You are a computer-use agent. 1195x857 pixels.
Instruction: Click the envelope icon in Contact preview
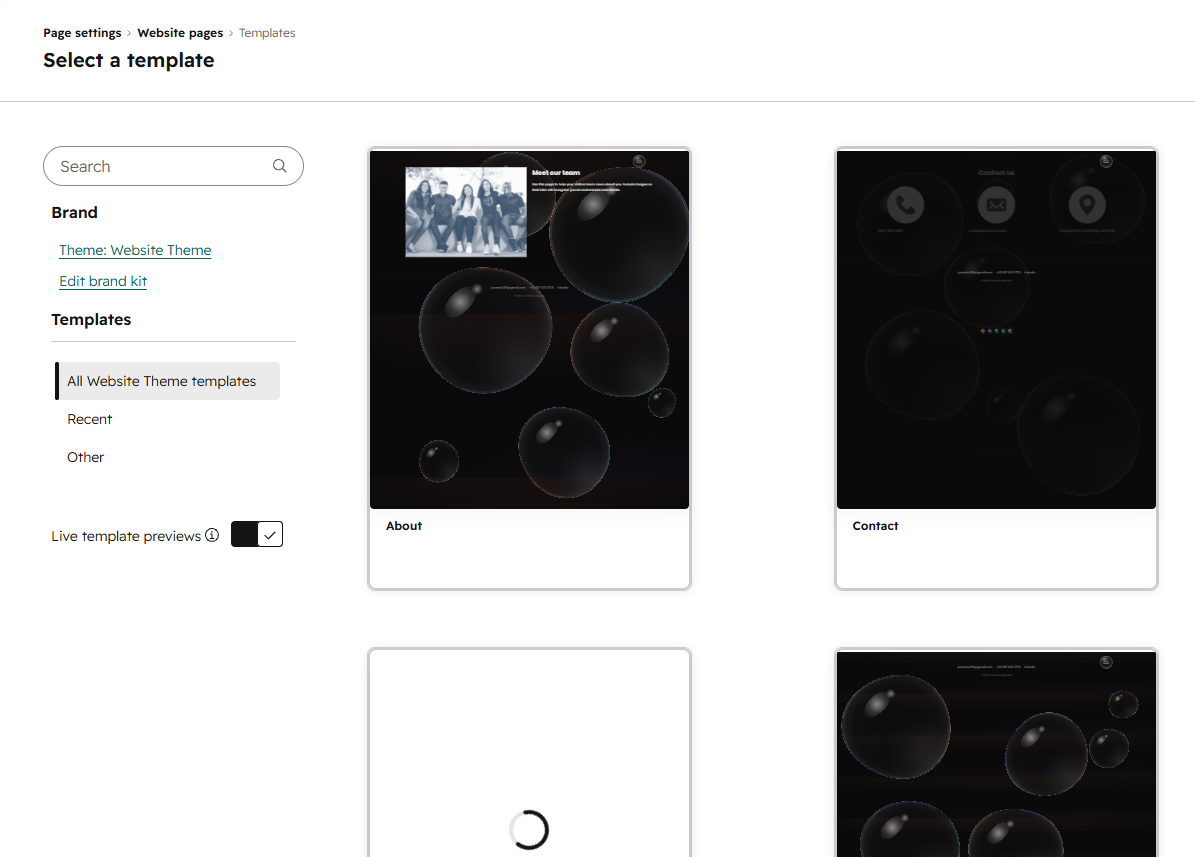click(x=996, y=204)
